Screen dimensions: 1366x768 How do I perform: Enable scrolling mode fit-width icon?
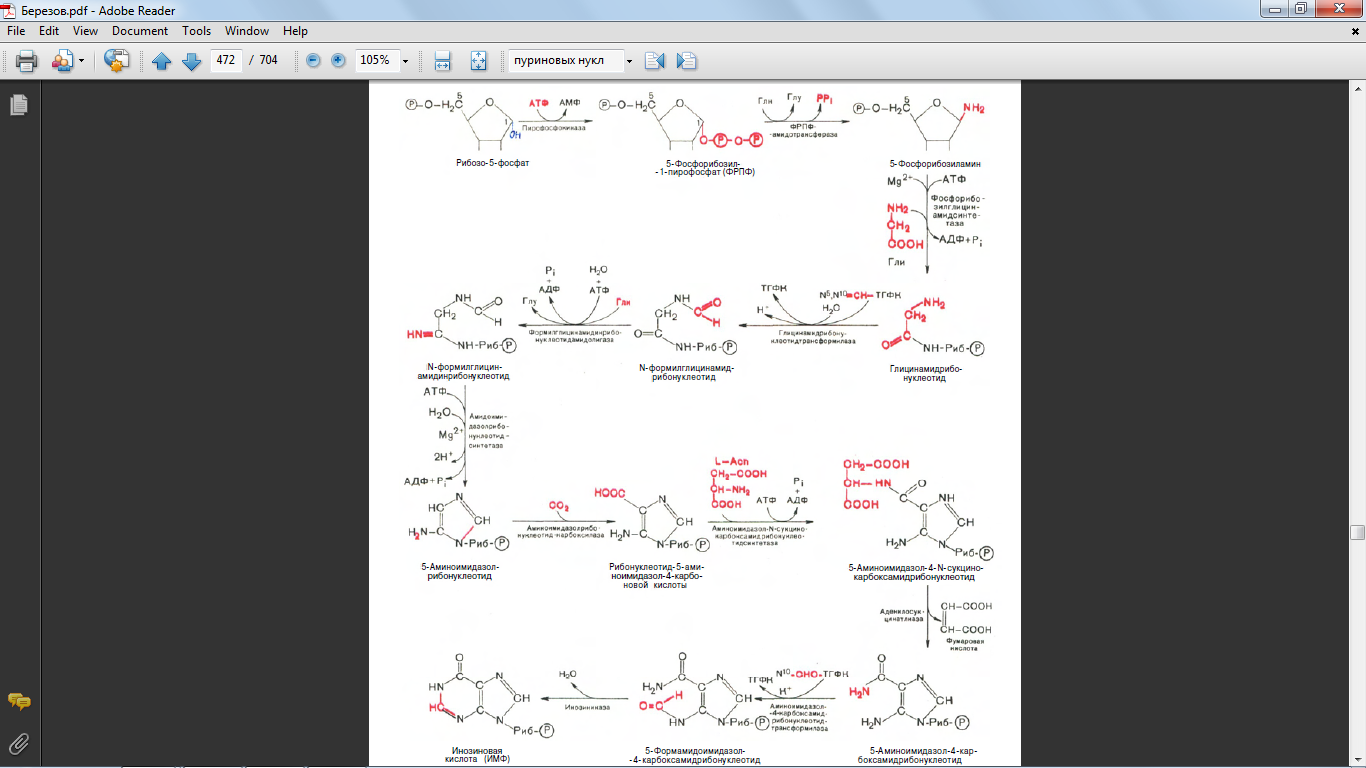coord(443,61)
